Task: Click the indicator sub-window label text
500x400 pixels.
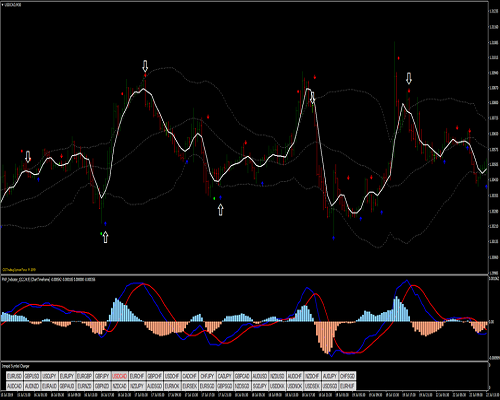Action: pyautogui.click(x=49, y=279)
